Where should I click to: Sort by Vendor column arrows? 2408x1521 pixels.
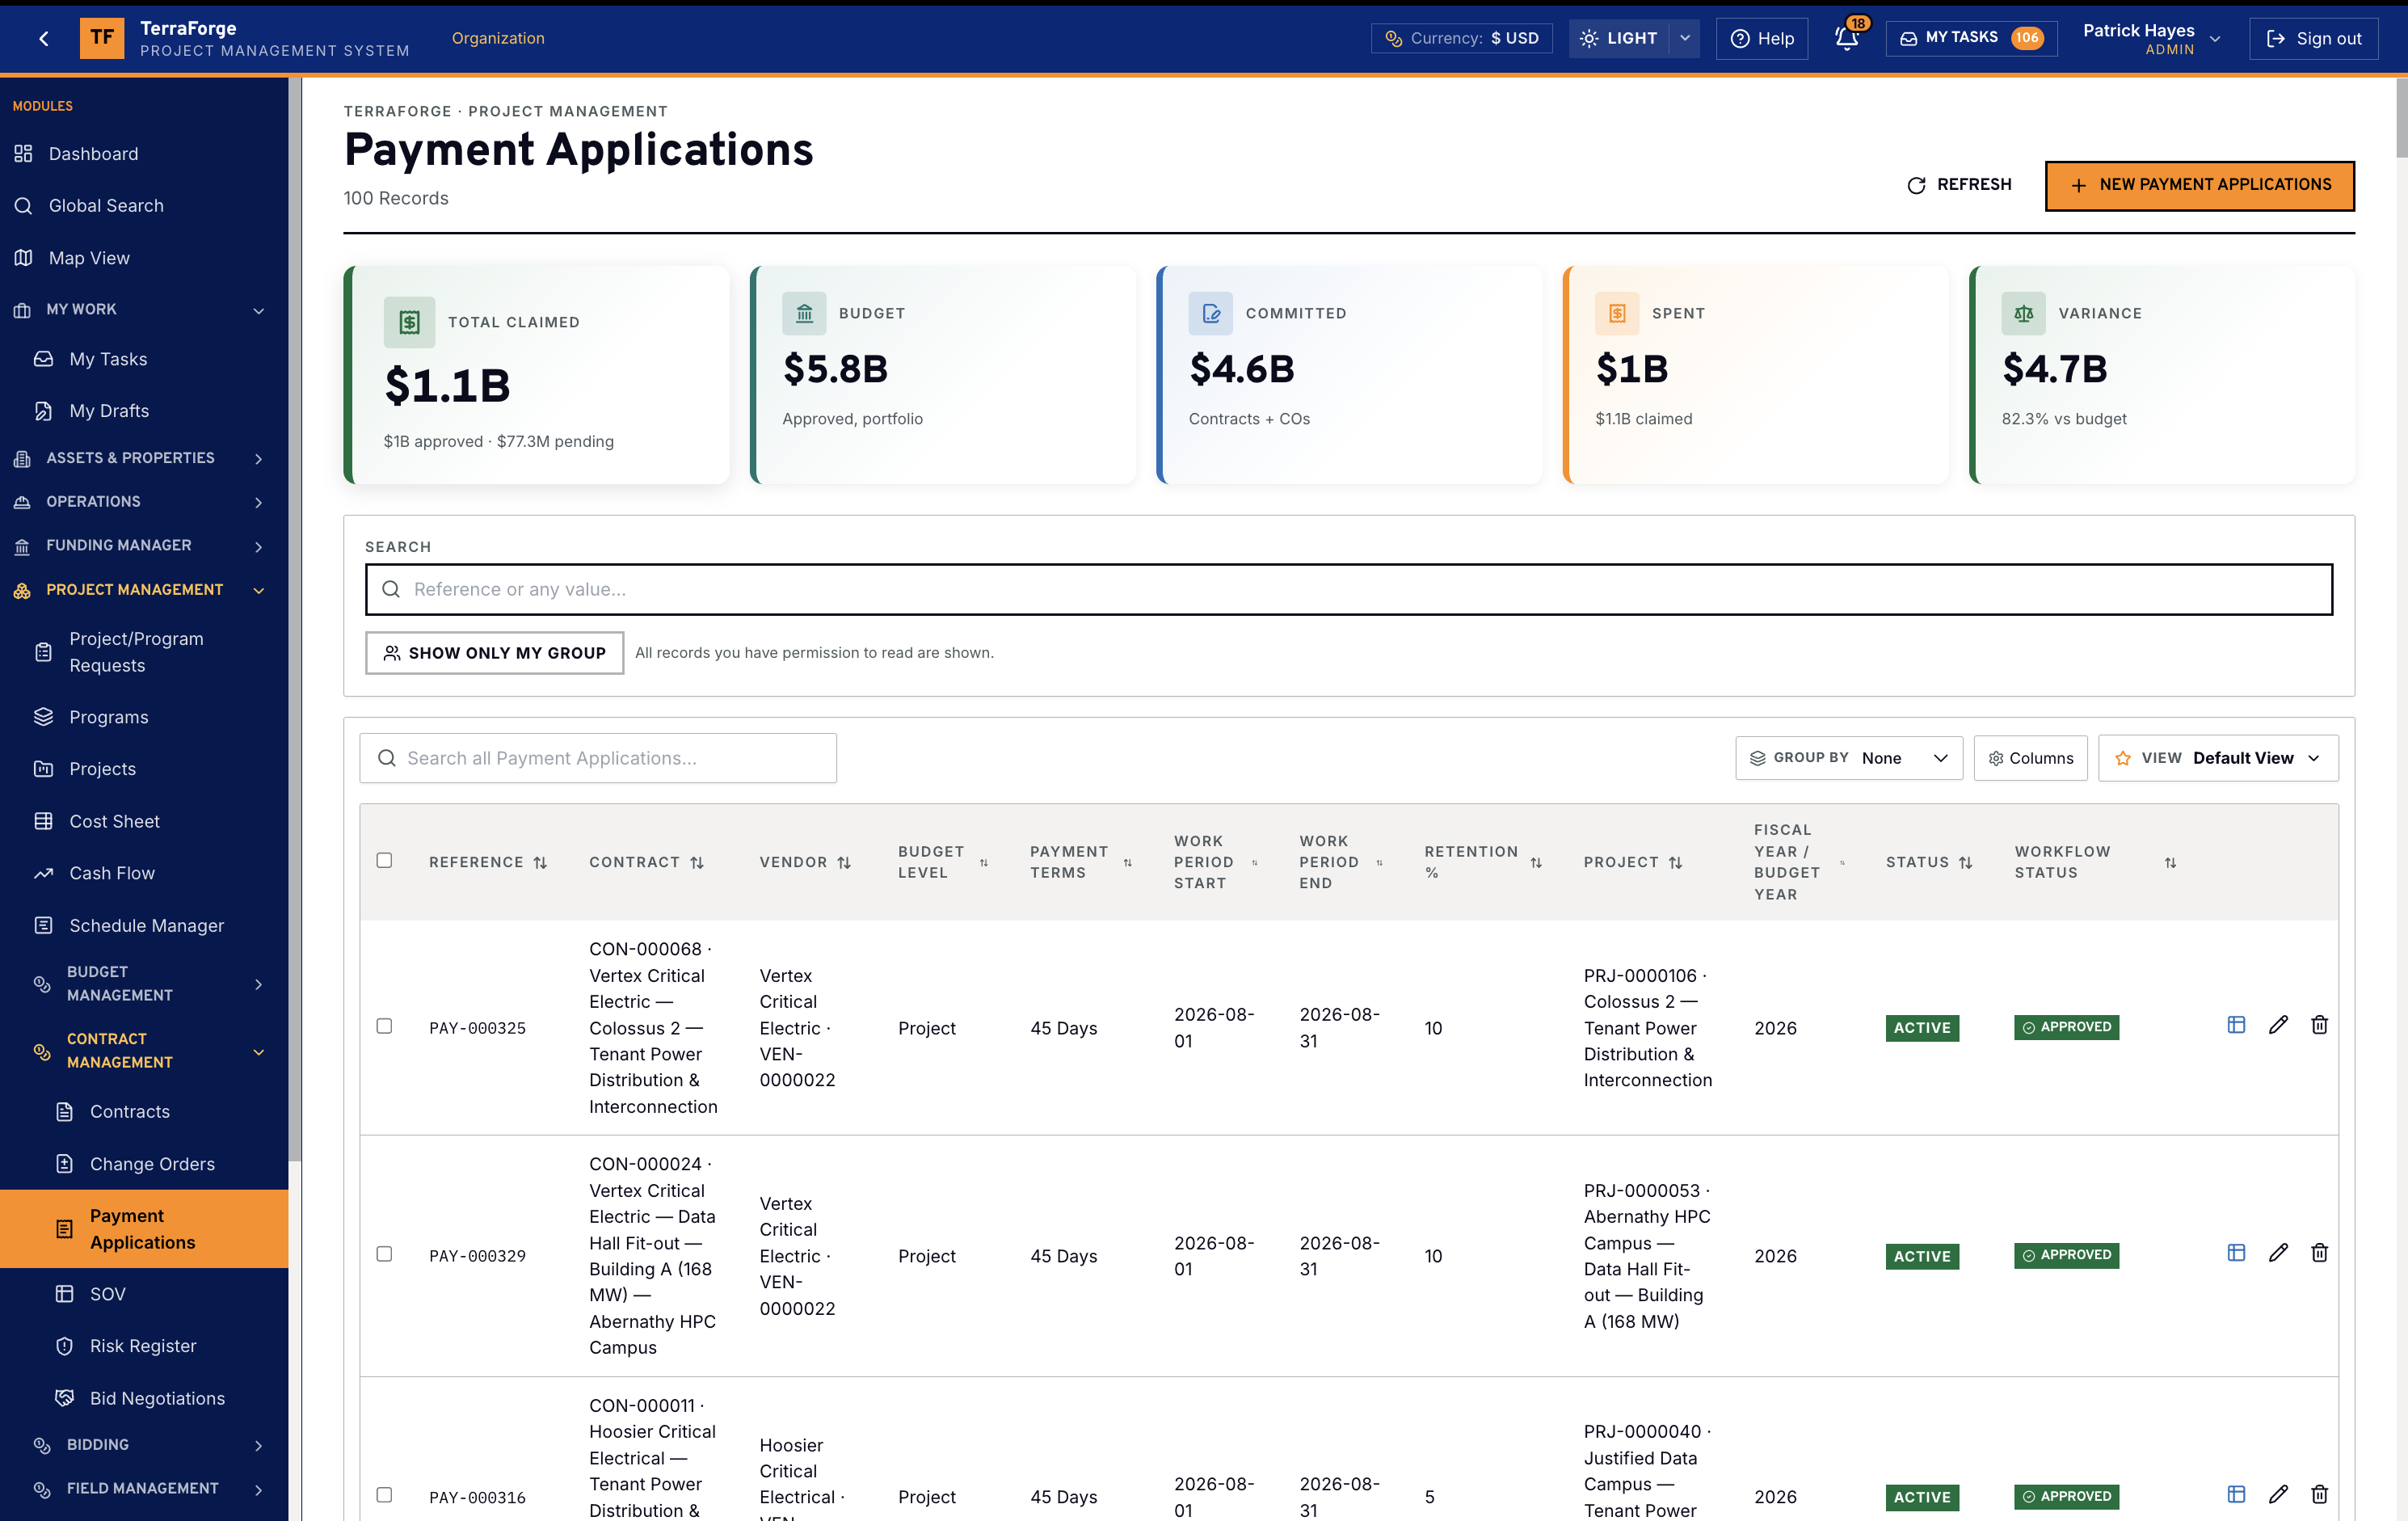844,862
